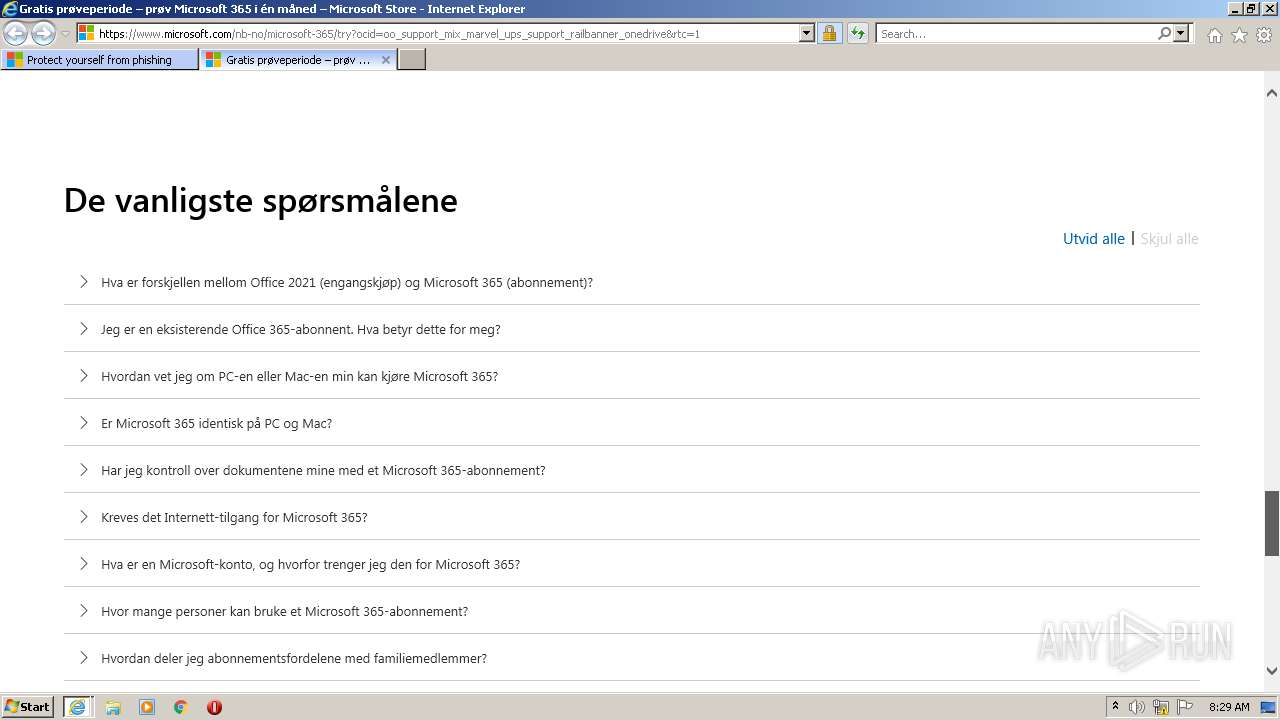Click the Start button
The image size is (1280, 720).
click(x=28, y=707)
